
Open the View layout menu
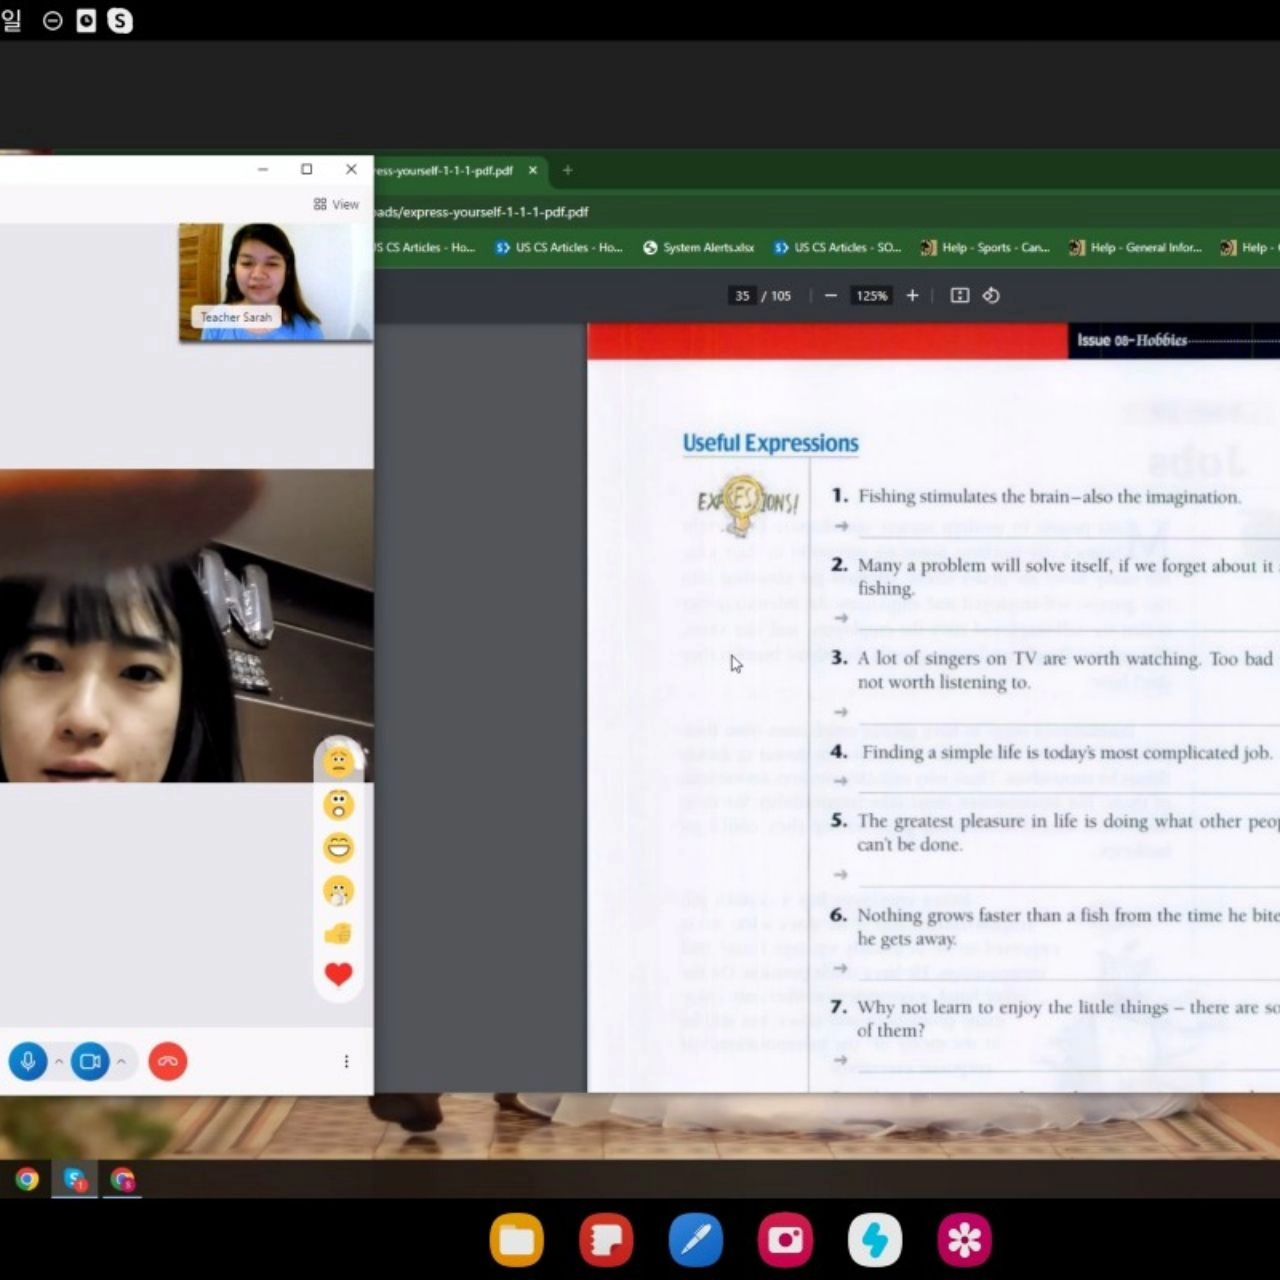(x=336, y=204)
